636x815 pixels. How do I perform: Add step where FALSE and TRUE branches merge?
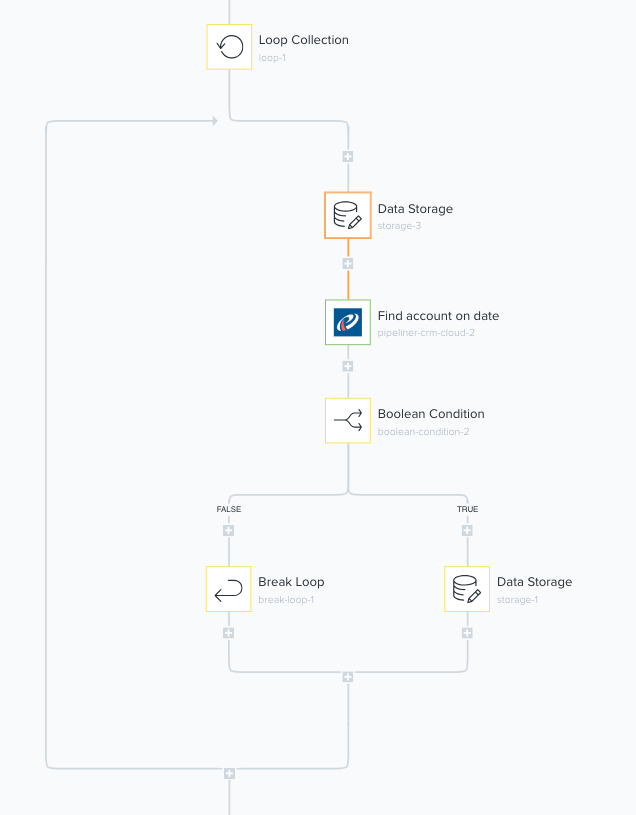[348, 677]
